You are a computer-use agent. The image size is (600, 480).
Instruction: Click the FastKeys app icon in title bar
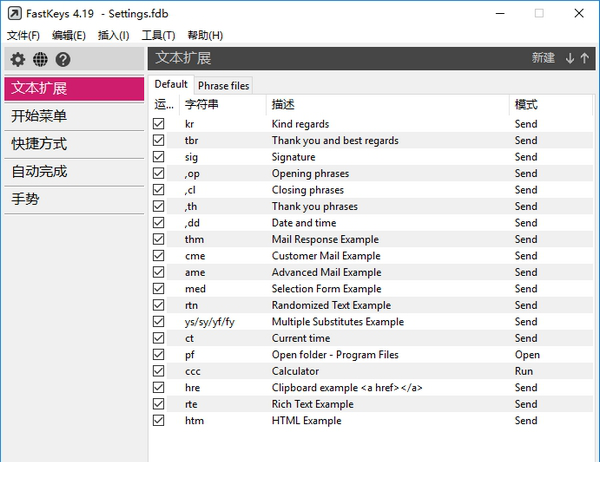[13, 13]
